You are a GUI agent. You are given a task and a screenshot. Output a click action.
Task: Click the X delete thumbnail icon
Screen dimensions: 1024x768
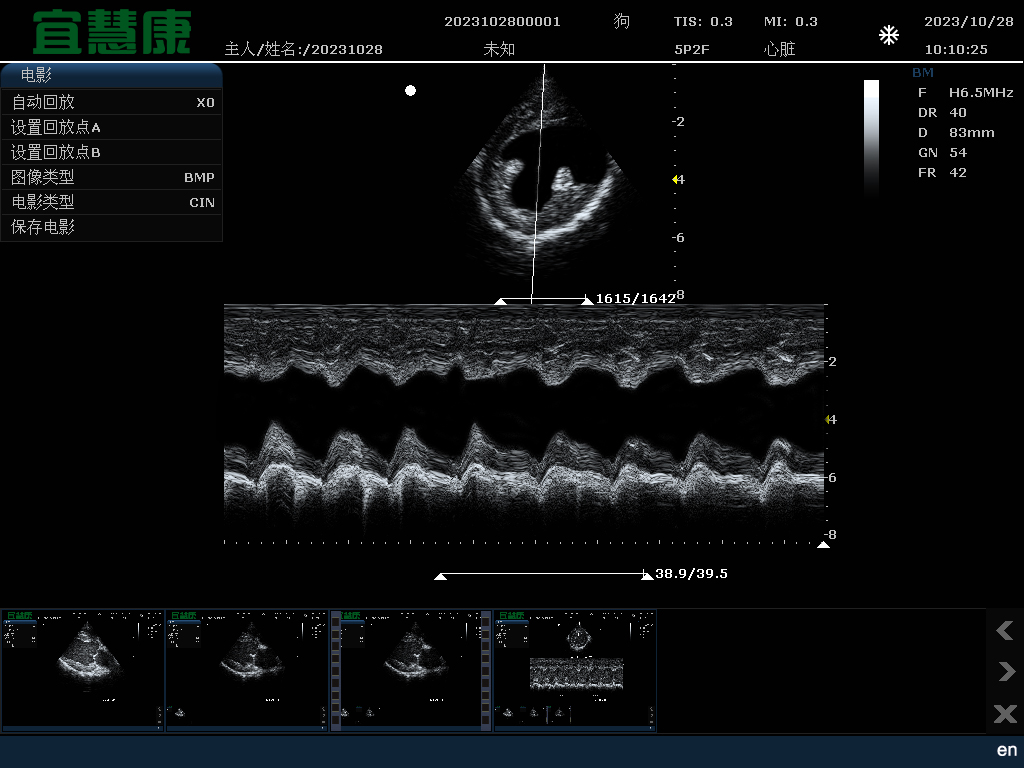(x=1004, y=713)
